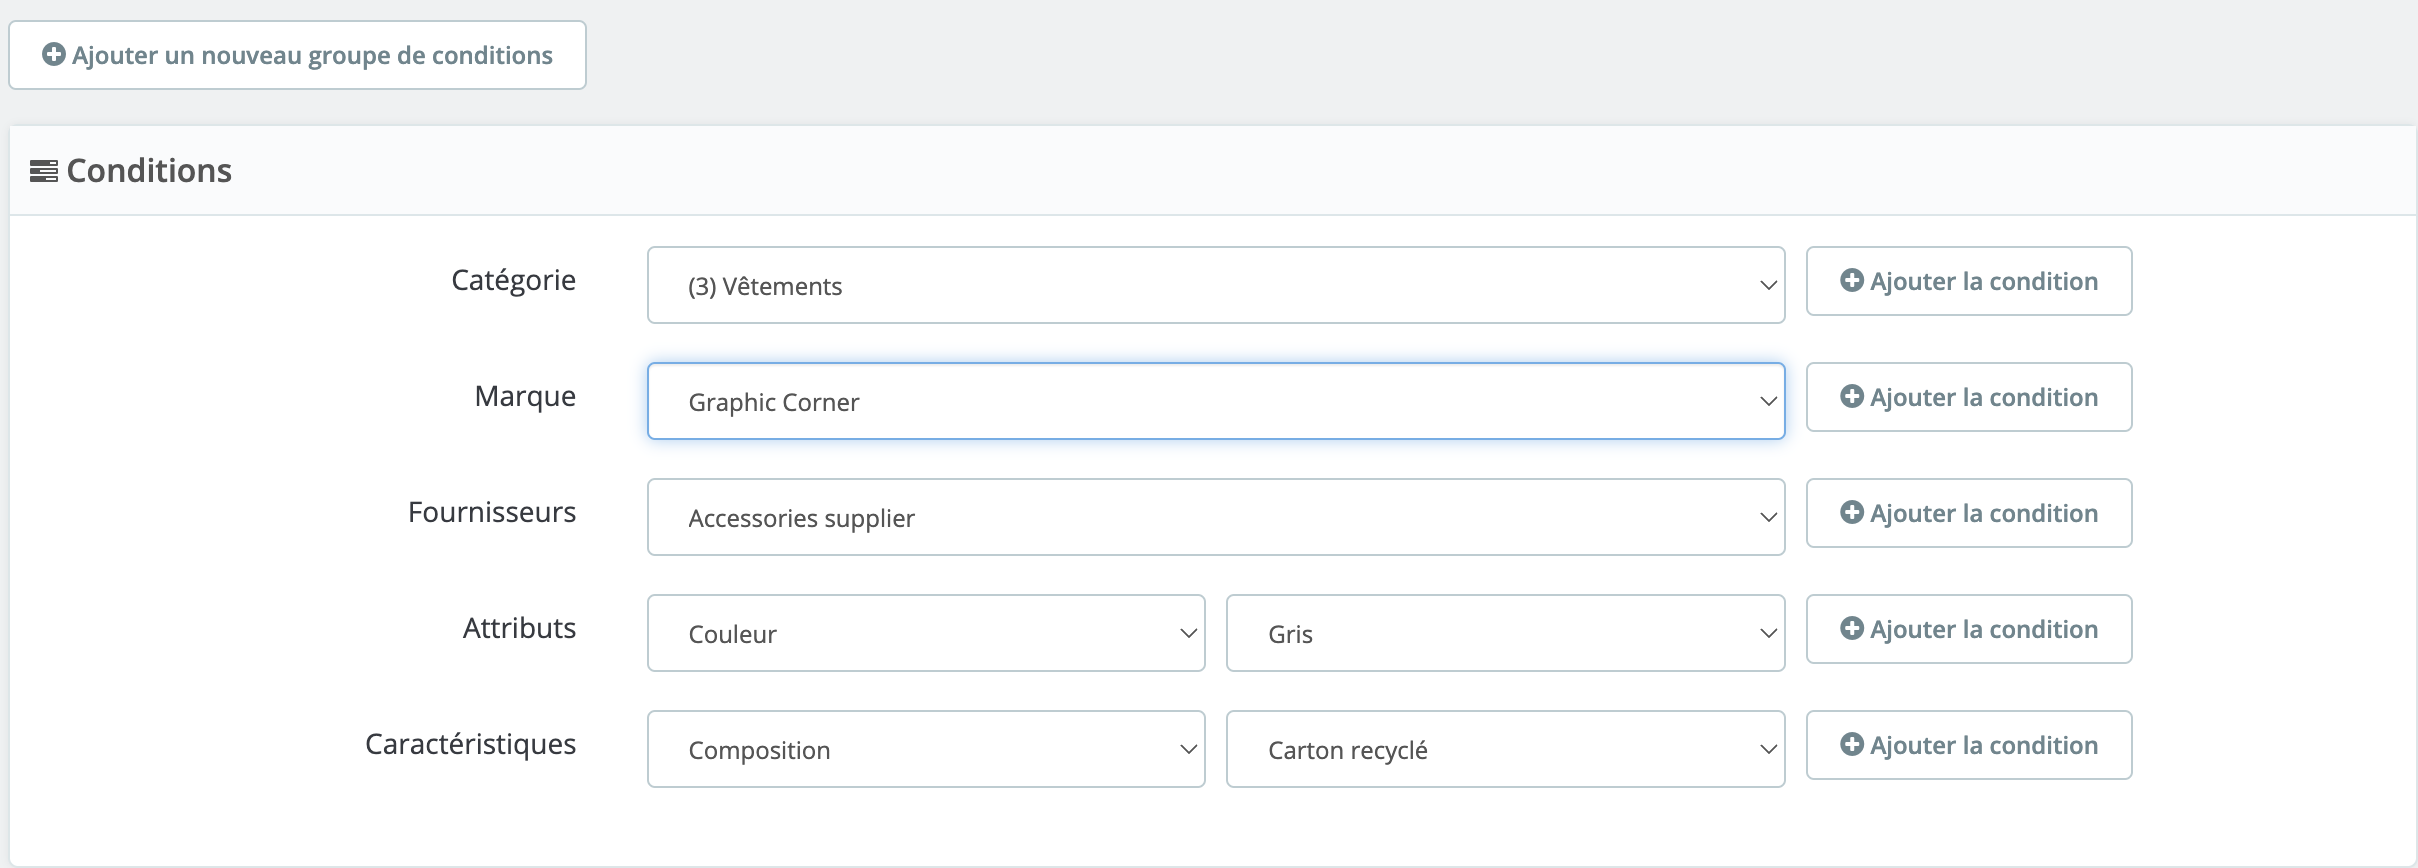Add the Catégorie condition
Screen dimensions: 2418x868
[1969, 281]
